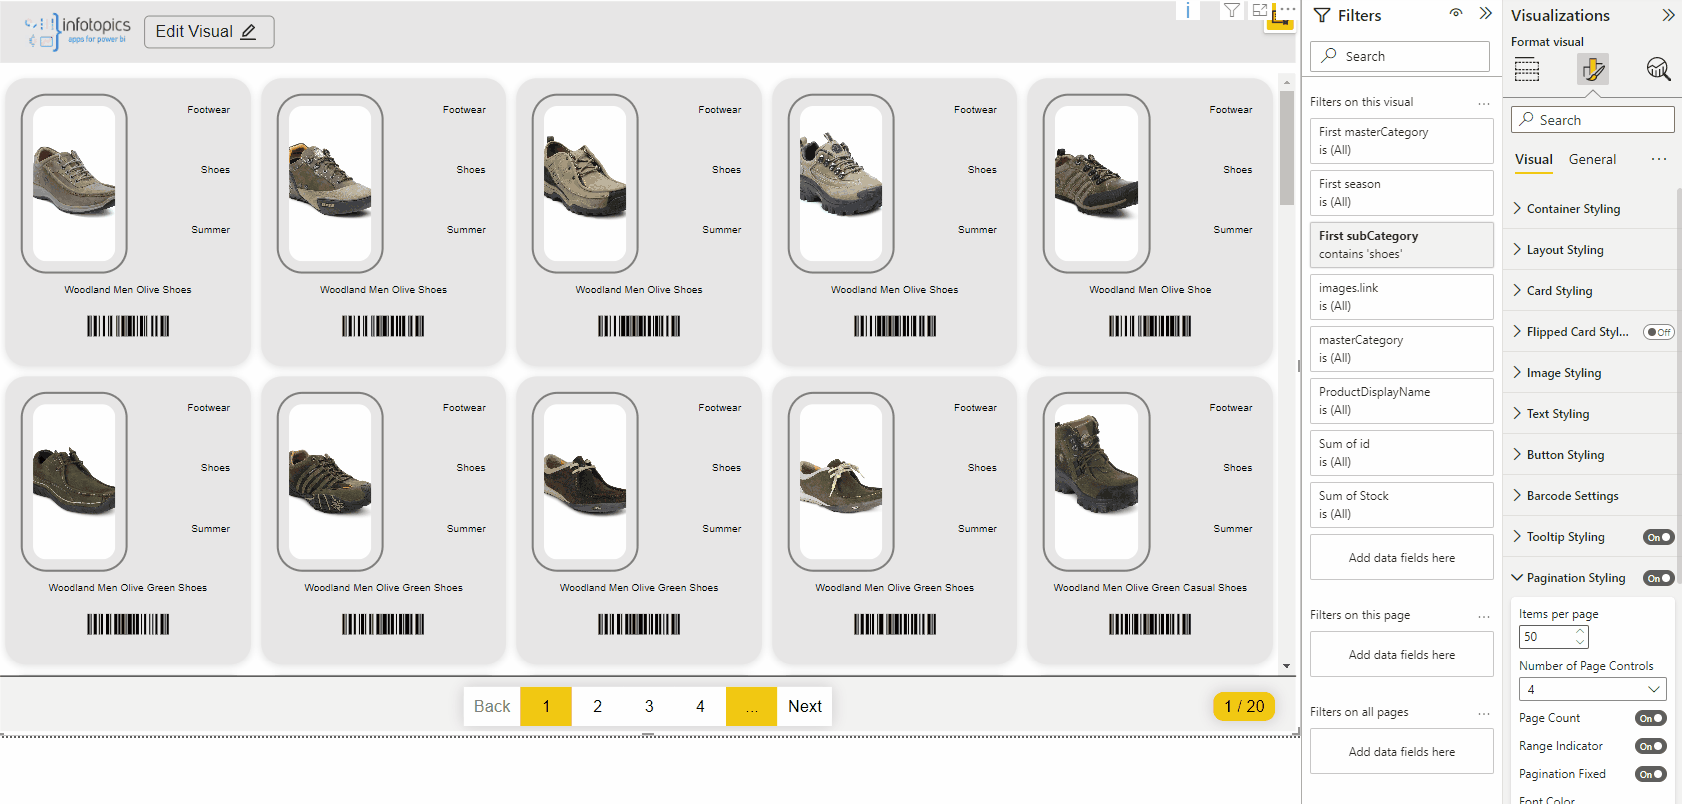The height and width of the screenshot is (804, 1682).
Task: Click the Focus mode icon on visual
Action: point(1260,10)
